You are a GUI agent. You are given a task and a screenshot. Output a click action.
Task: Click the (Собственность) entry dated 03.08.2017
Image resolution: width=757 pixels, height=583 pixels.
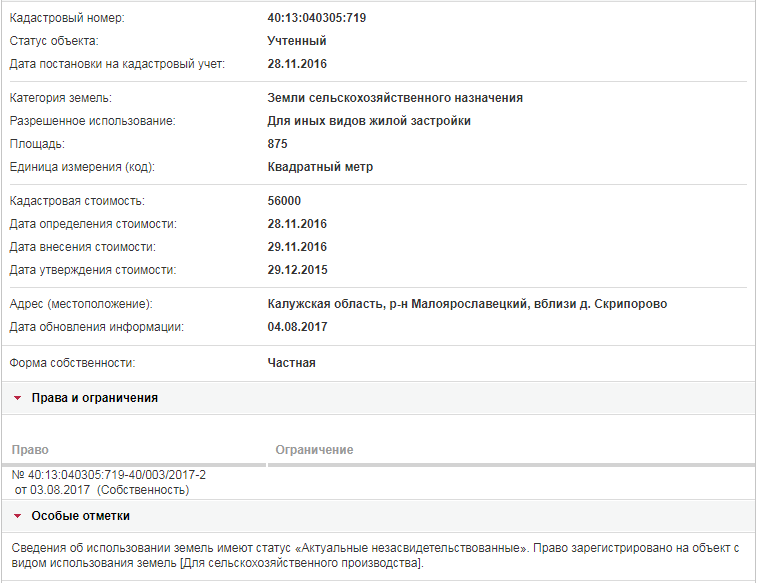tap(102, 490)
